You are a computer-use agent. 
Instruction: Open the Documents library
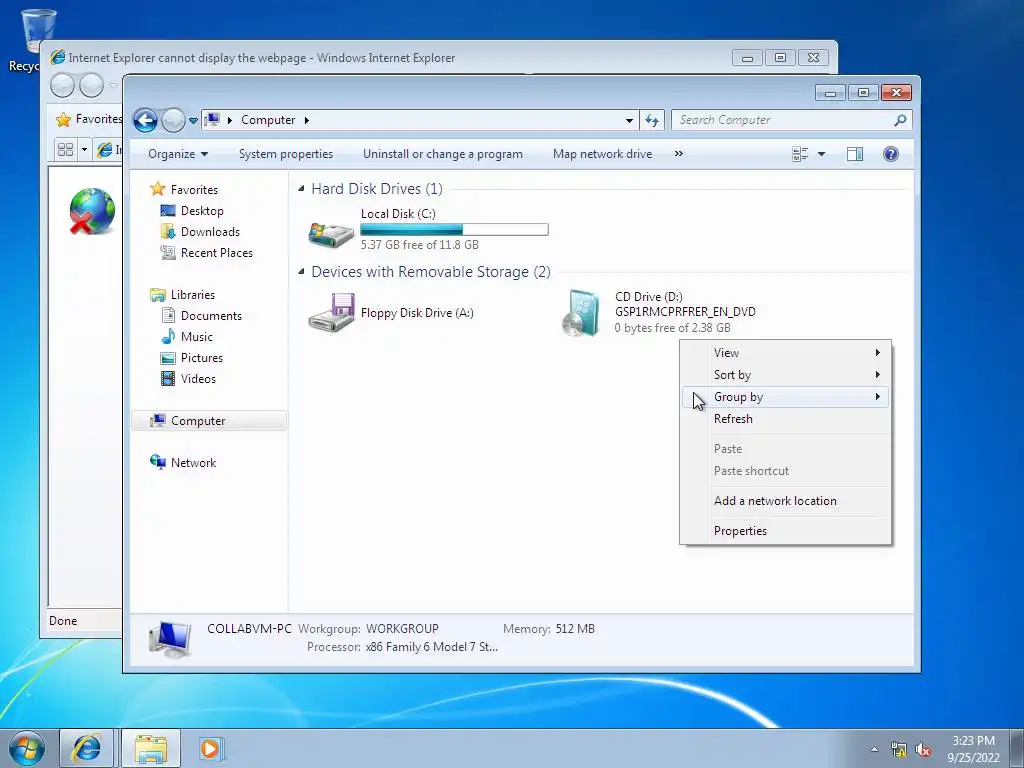pyautogui.click(x=211, y=316)
